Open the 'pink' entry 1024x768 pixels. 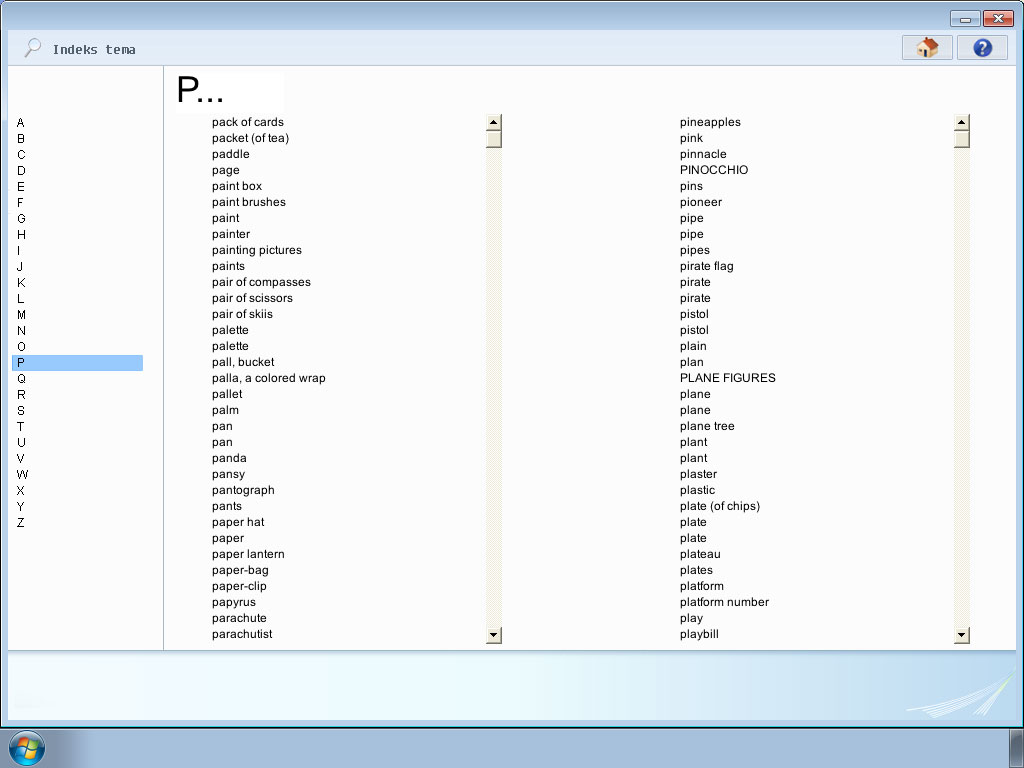tap(691, 138)
